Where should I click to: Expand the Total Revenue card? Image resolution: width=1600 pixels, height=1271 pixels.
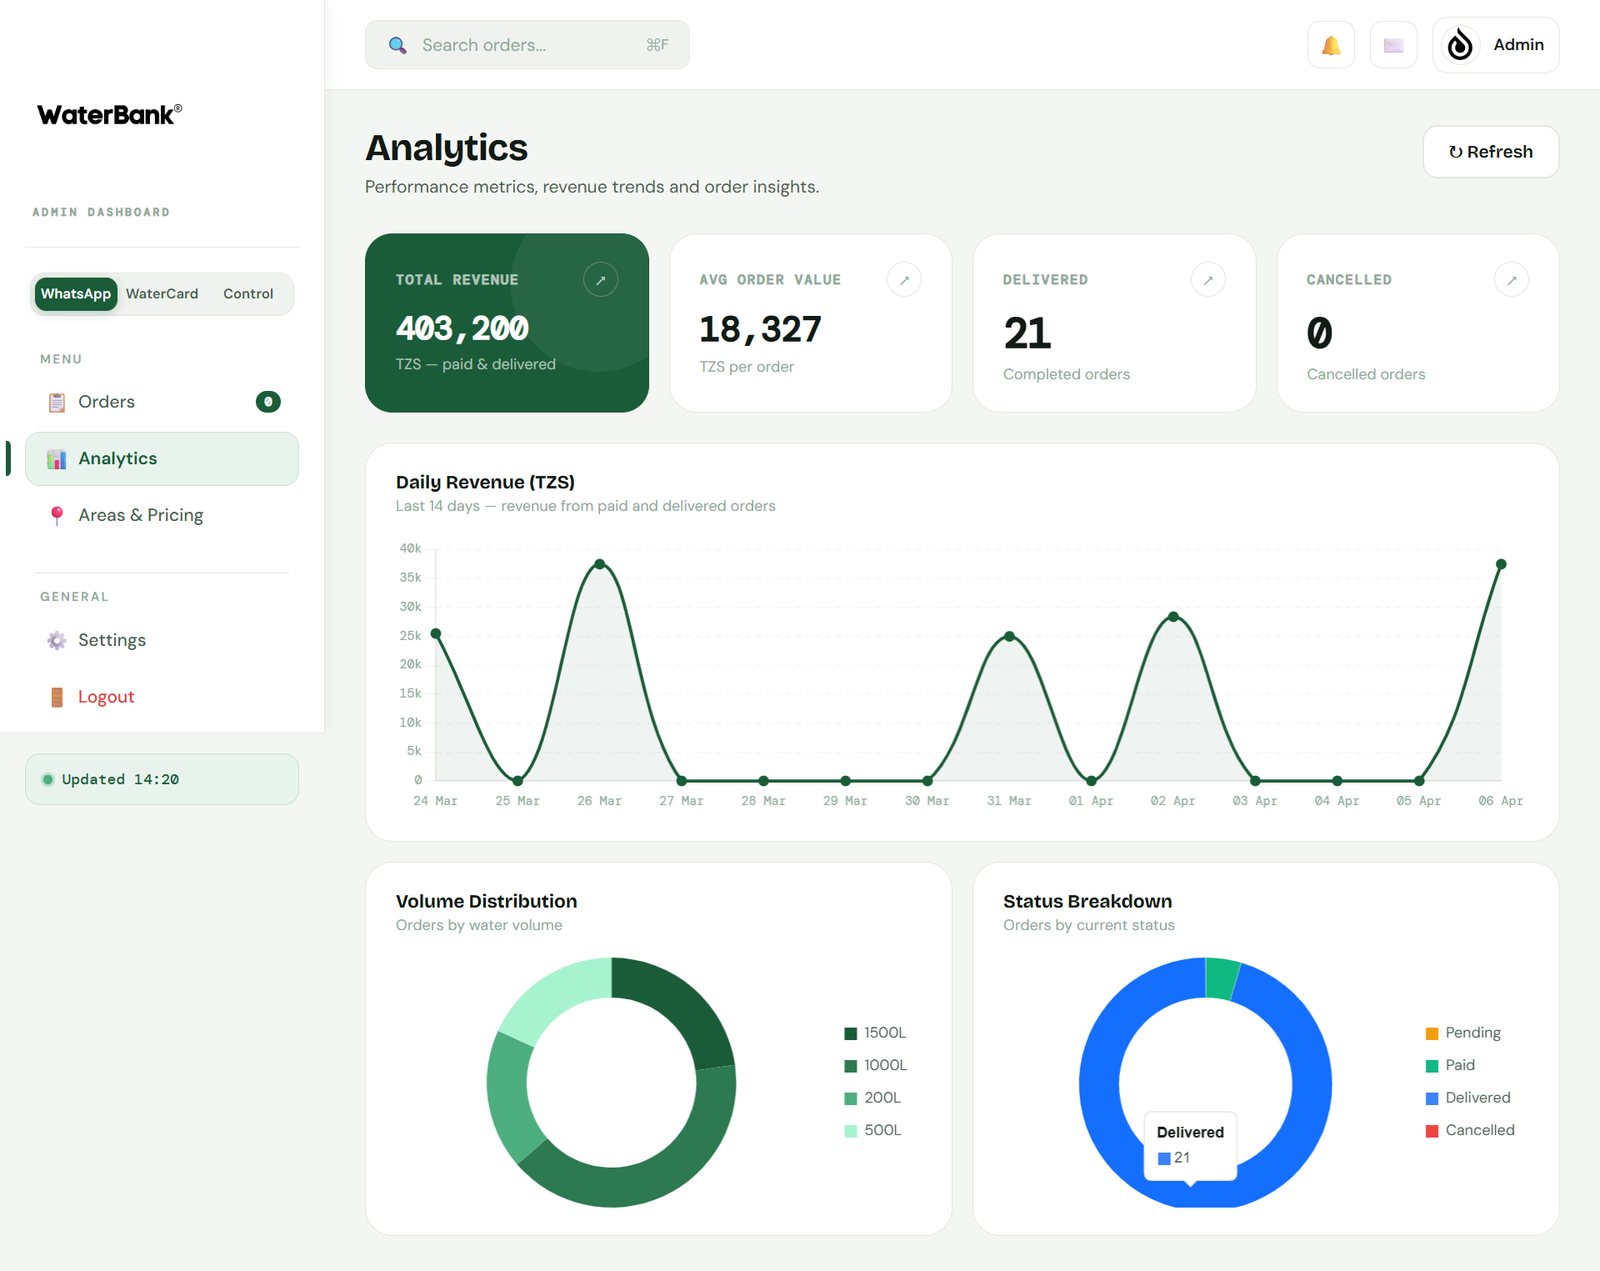point(600,279)
